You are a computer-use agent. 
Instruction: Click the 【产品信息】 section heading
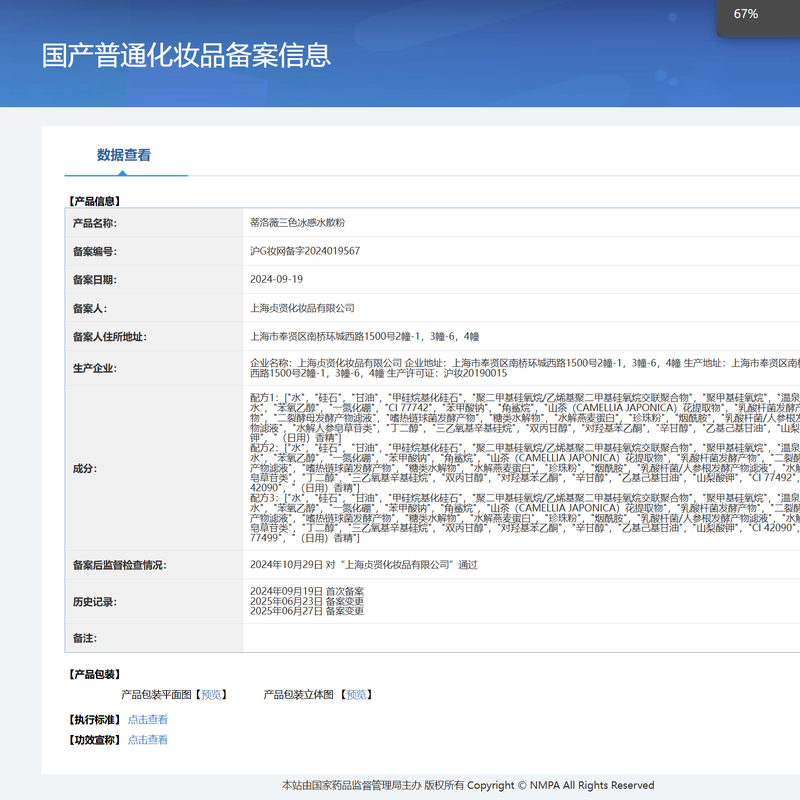(x=93, y=200)
